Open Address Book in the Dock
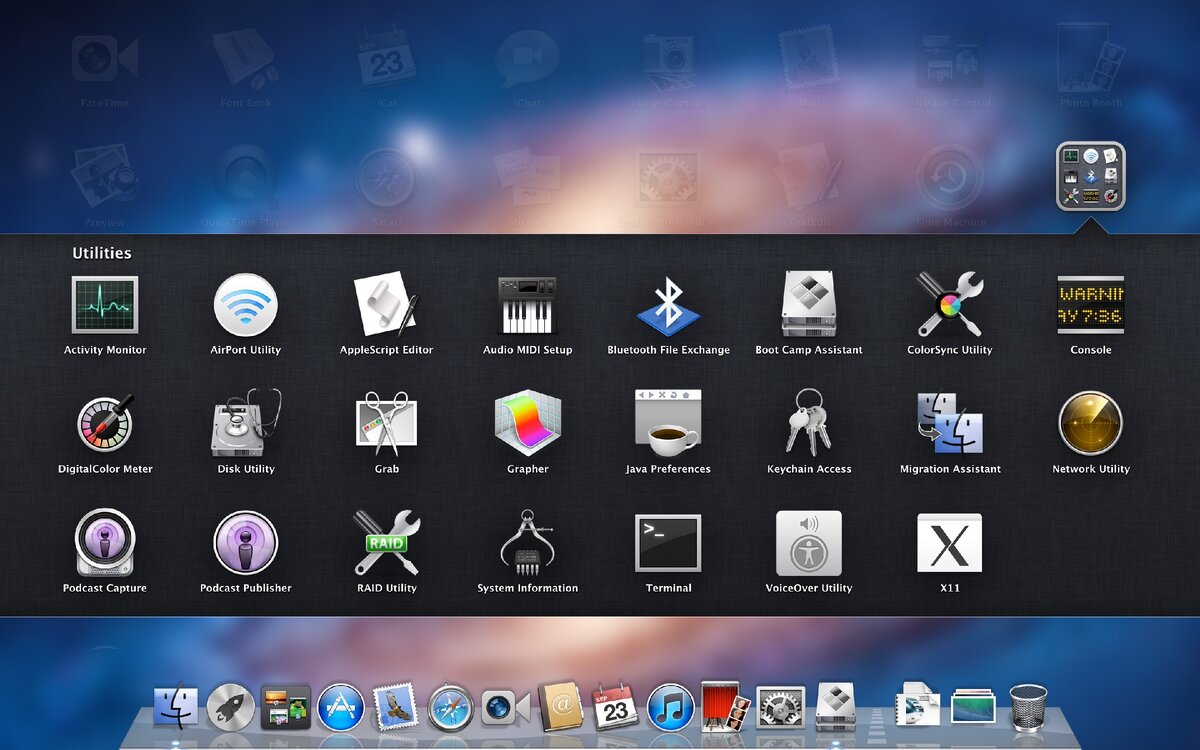 pos(560,707)
